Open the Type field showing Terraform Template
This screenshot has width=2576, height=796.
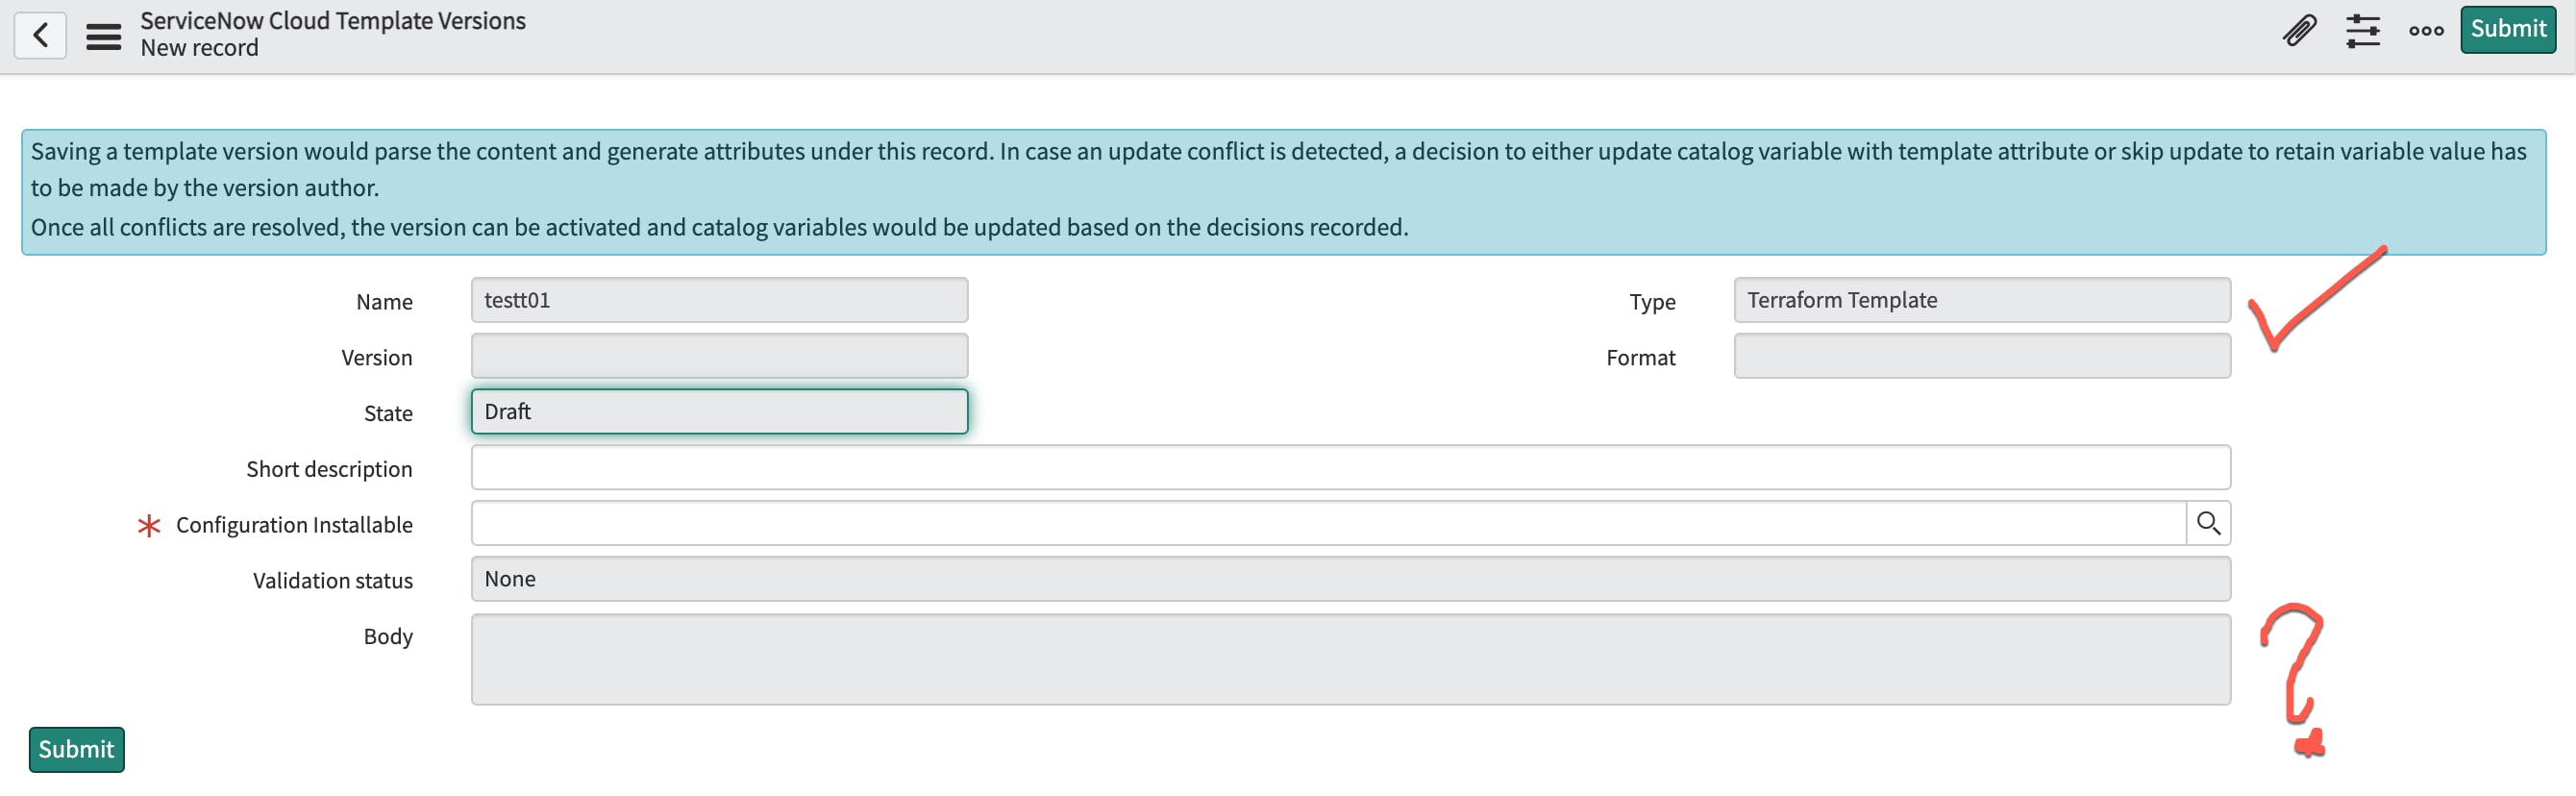[x=1981, y=300]
